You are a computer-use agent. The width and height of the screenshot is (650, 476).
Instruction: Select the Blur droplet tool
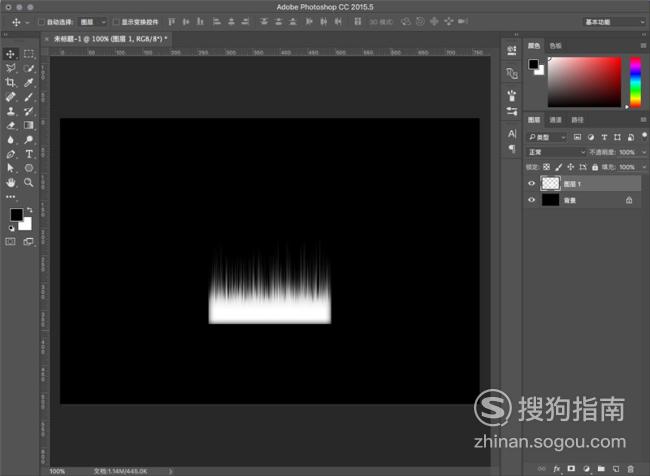point(11,140)
